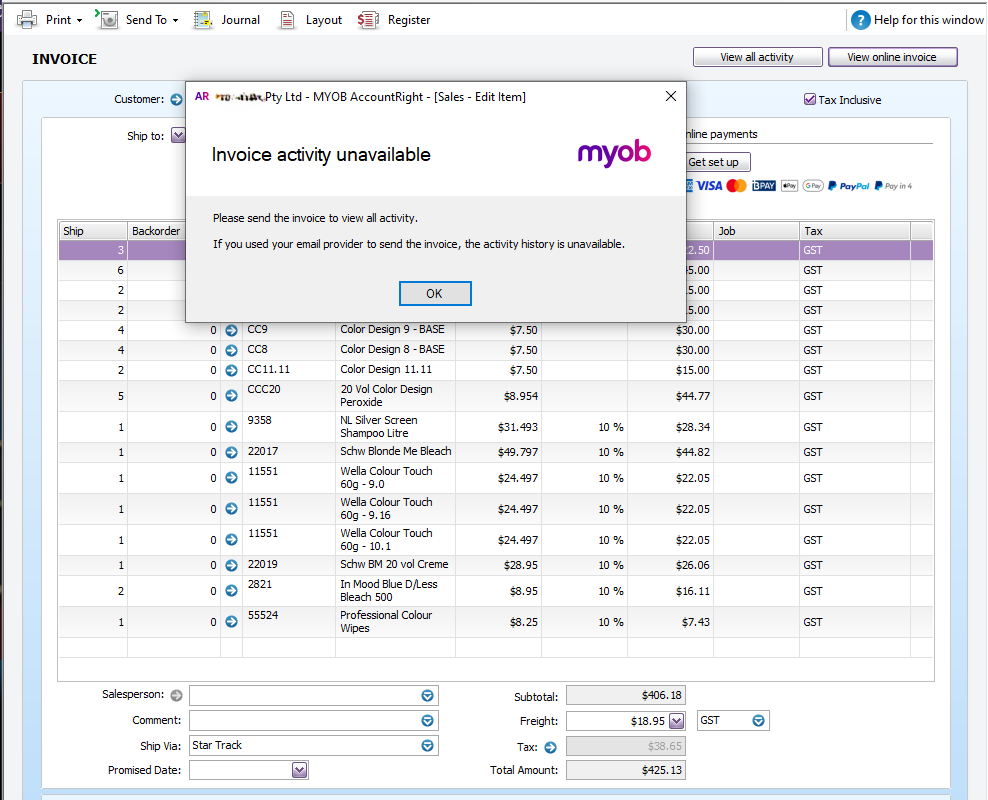
Task: Click the Print toolbar icon
Action: [x=28, y=19]
